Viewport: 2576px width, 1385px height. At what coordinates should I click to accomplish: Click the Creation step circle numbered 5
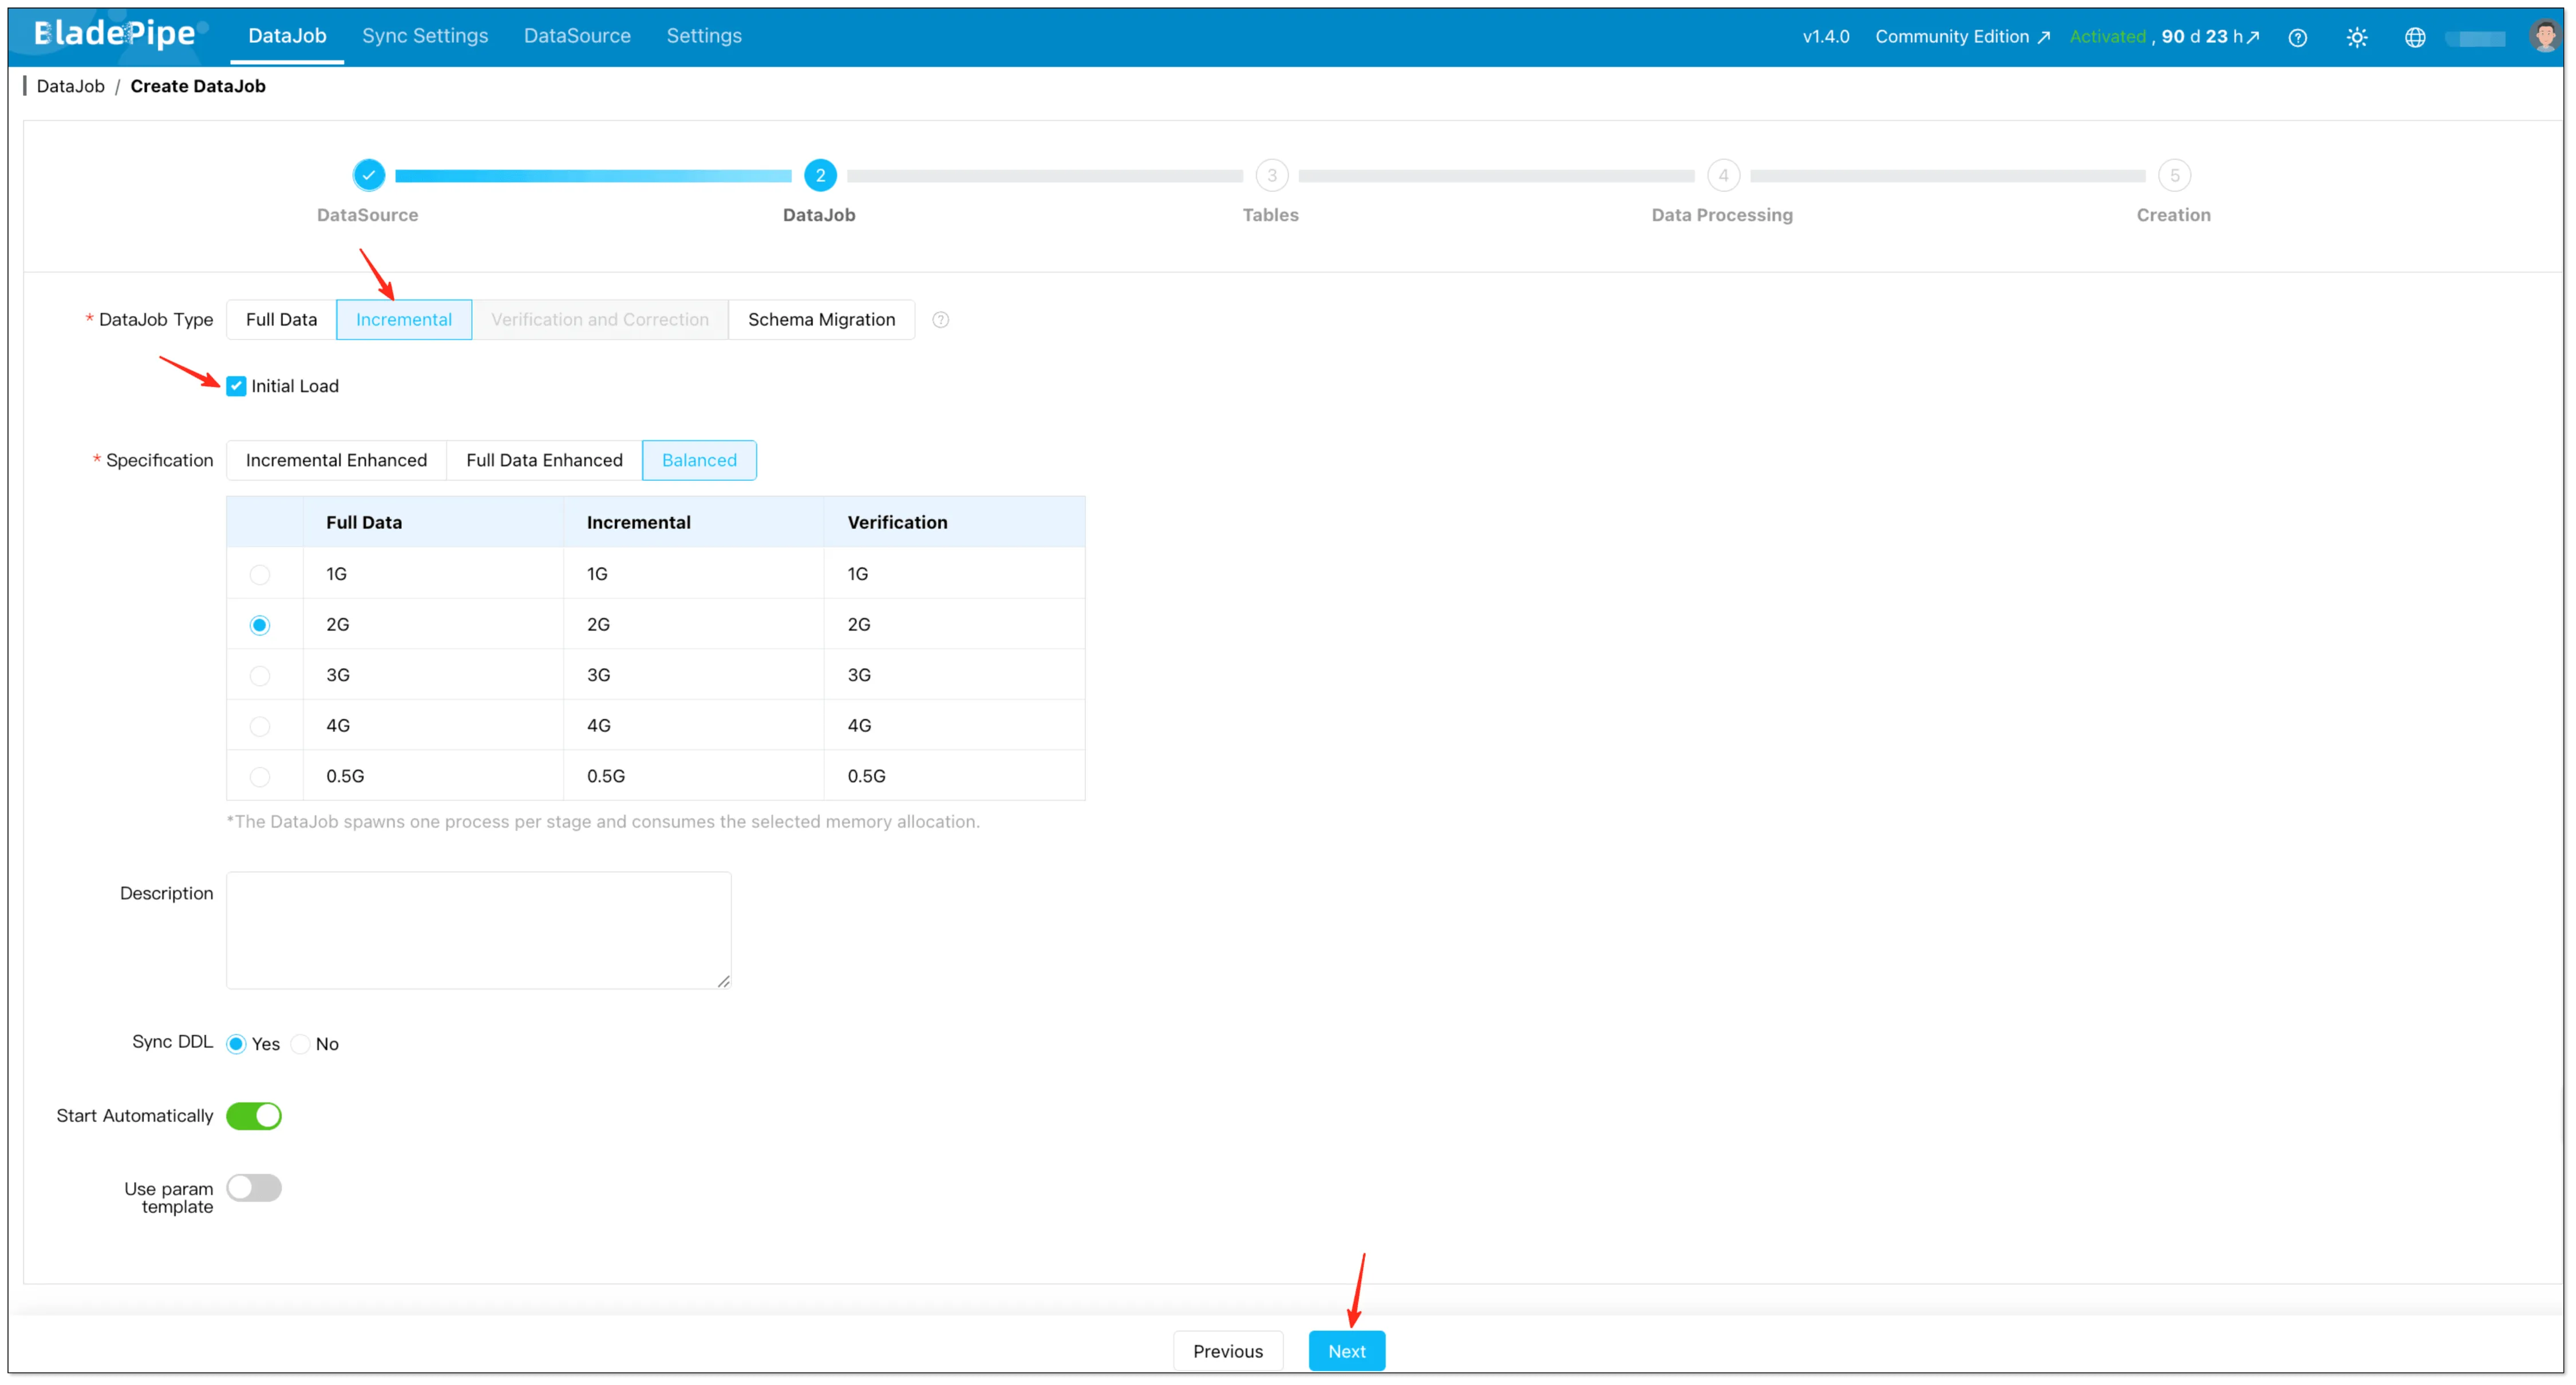pyautogui.click(x=2174, y=175)
